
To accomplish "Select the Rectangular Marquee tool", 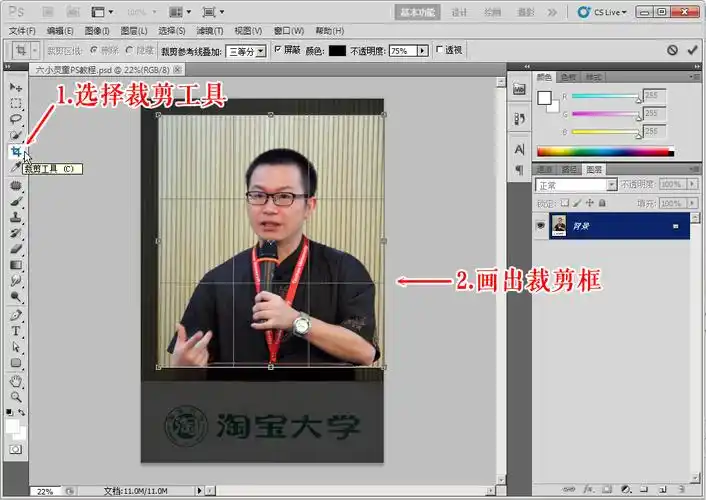I will coord(16,103).
